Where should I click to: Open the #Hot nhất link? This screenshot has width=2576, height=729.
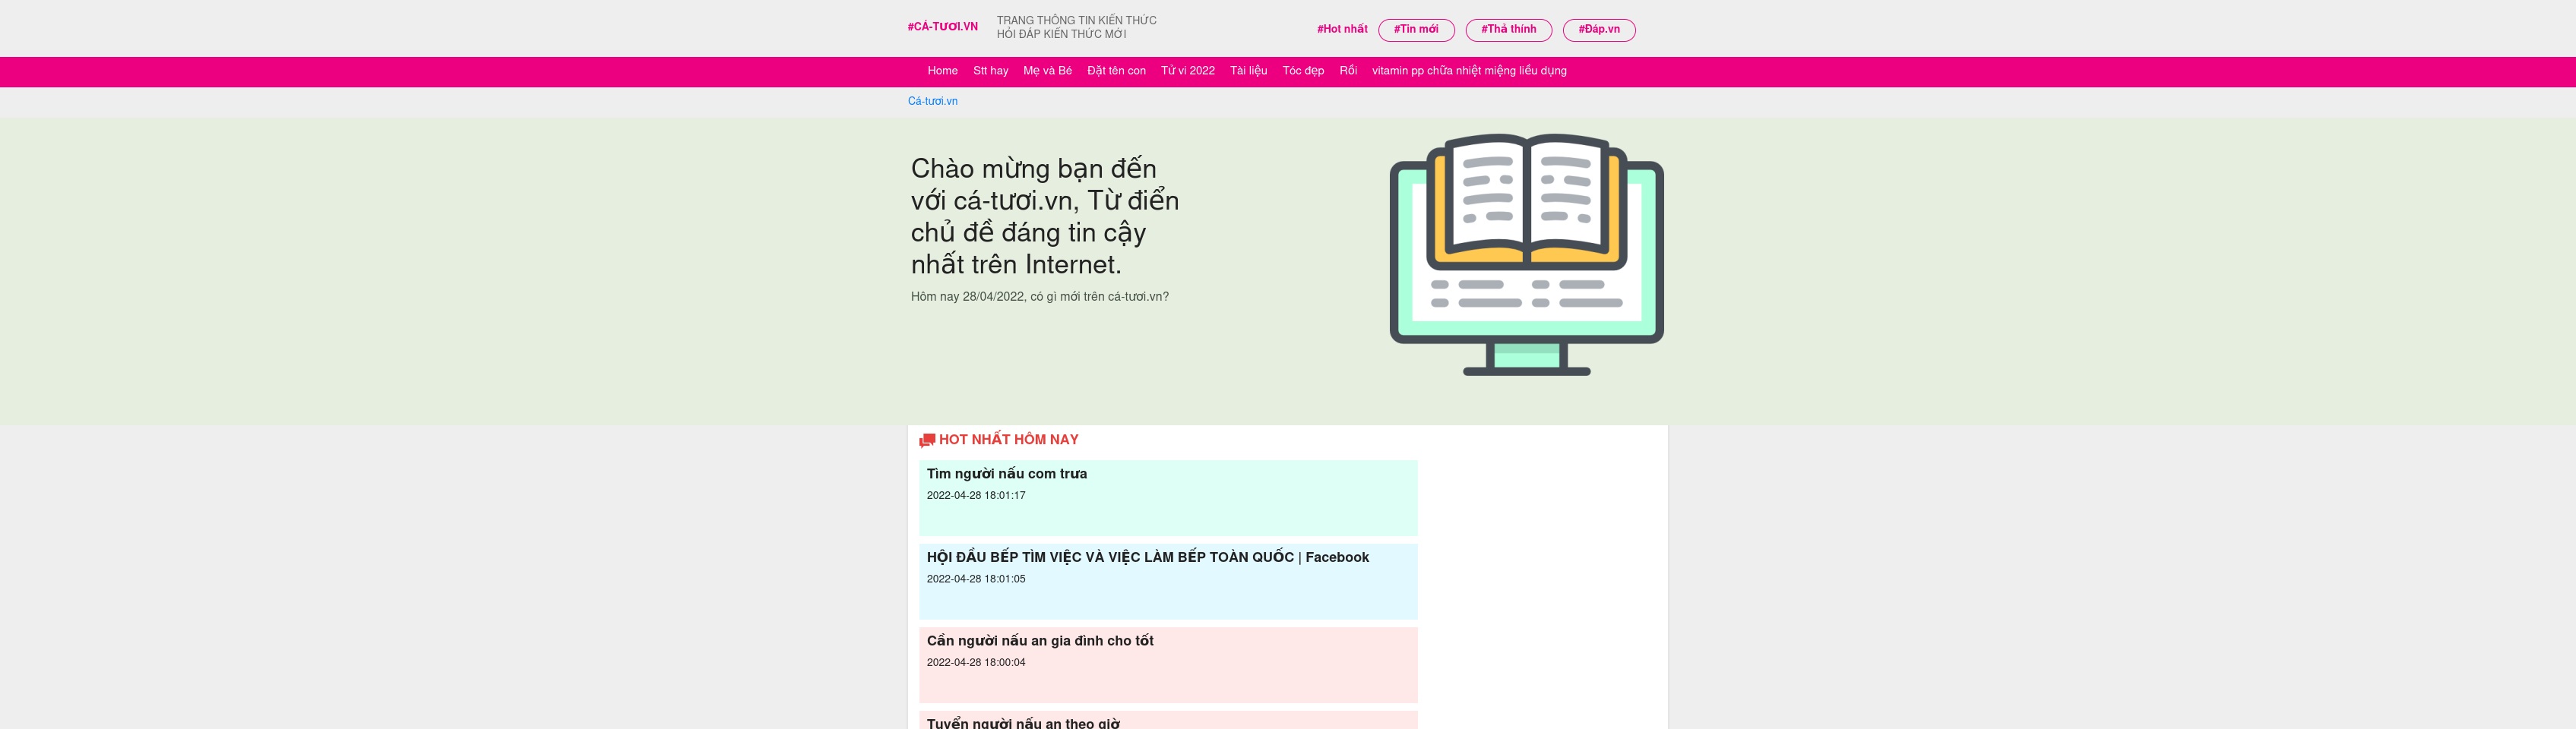1342,29
